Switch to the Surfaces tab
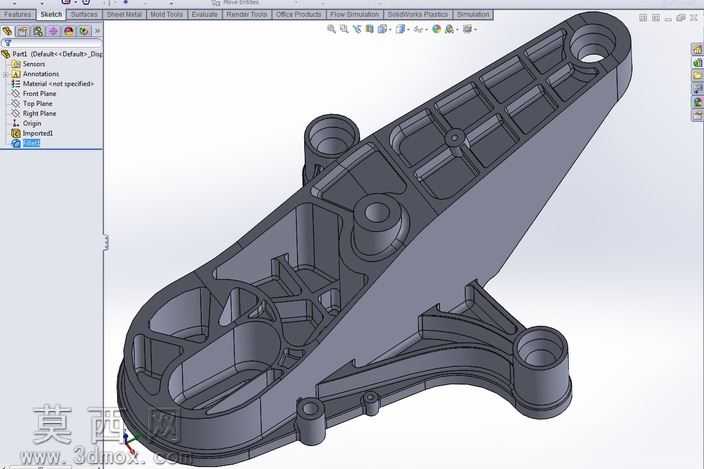The width and height of the screenshot is (704, 469). pos(84,14)
